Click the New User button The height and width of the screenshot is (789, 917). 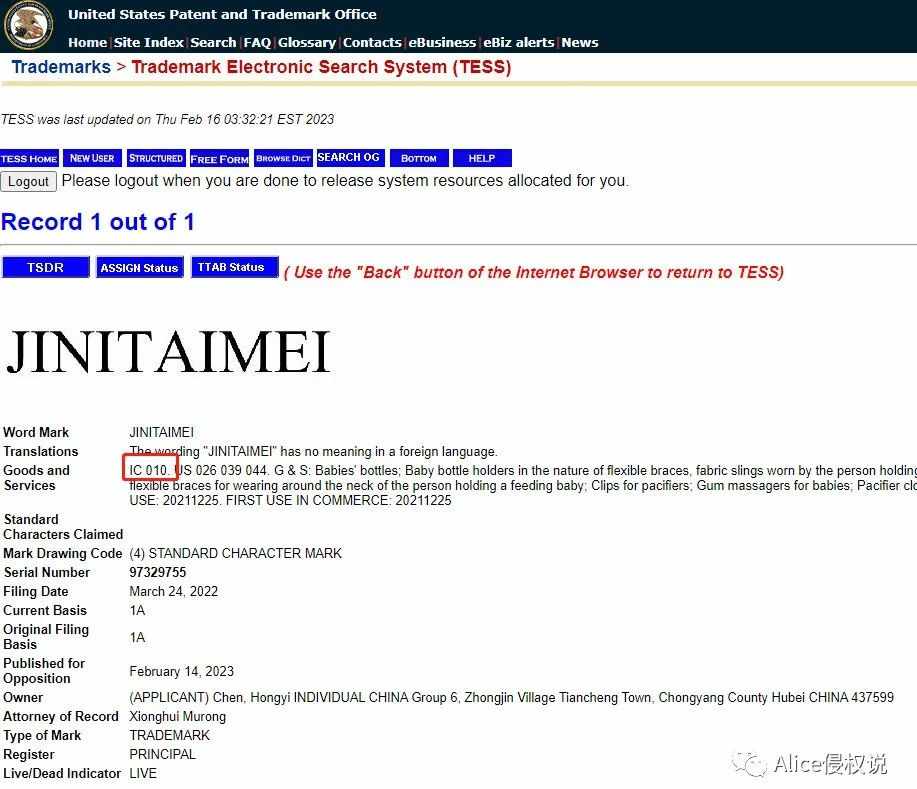pyautogui.click(x=92, y=158)
